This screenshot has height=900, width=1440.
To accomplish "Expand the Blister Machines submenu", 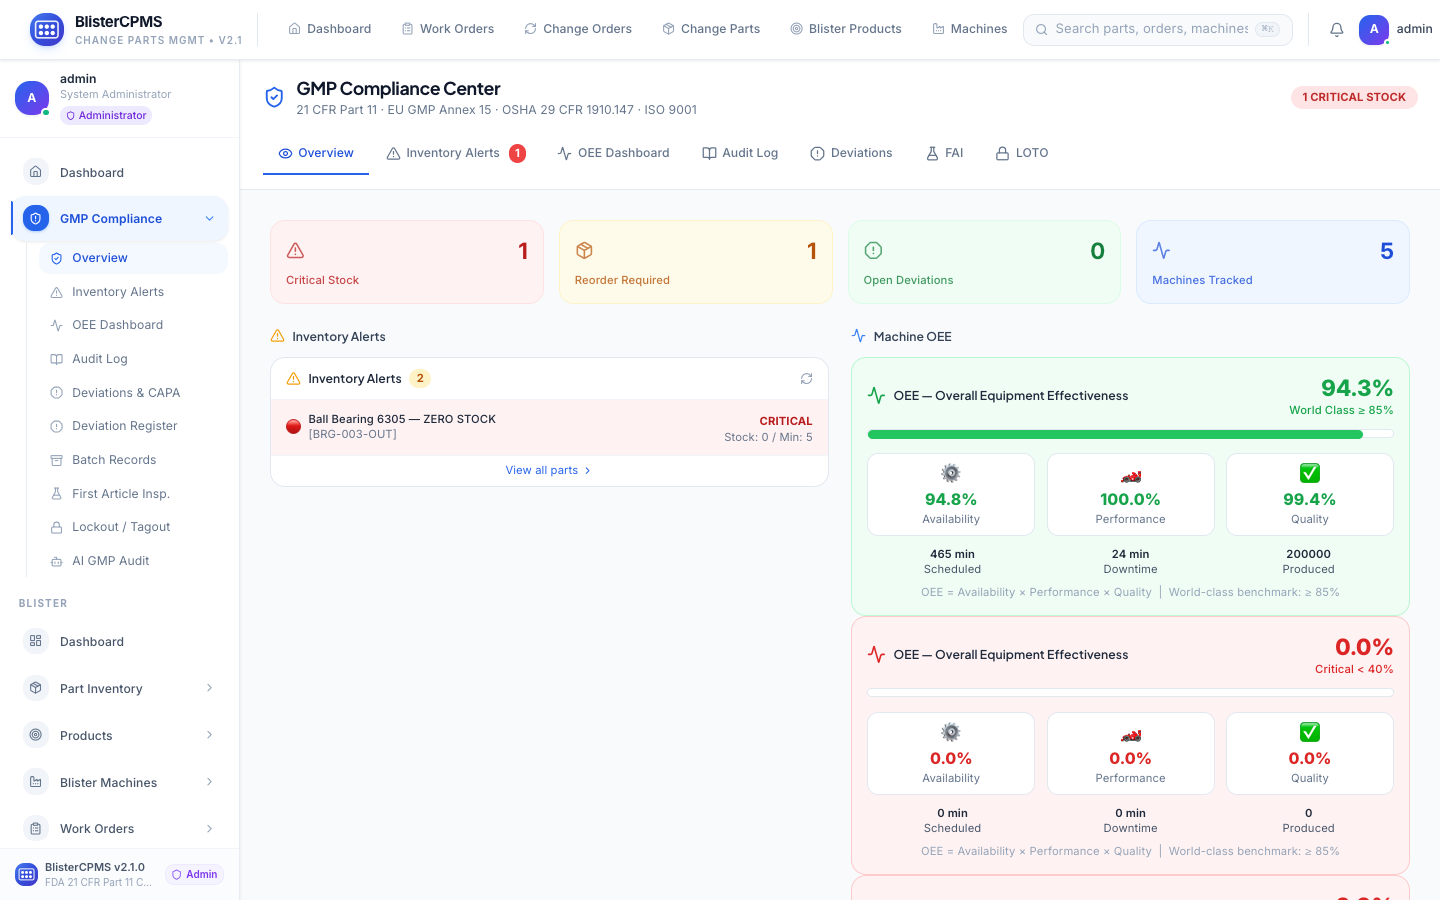I will pos(209,782).
